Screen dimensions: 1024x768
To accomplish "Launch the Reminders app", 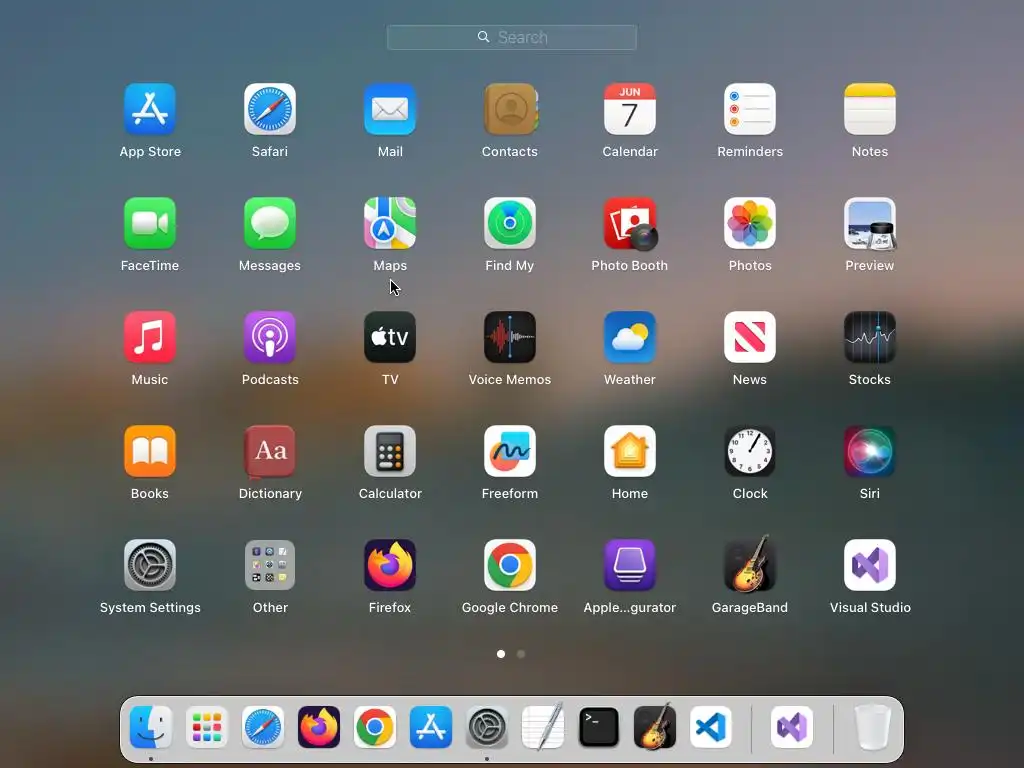I will point(750,109).
